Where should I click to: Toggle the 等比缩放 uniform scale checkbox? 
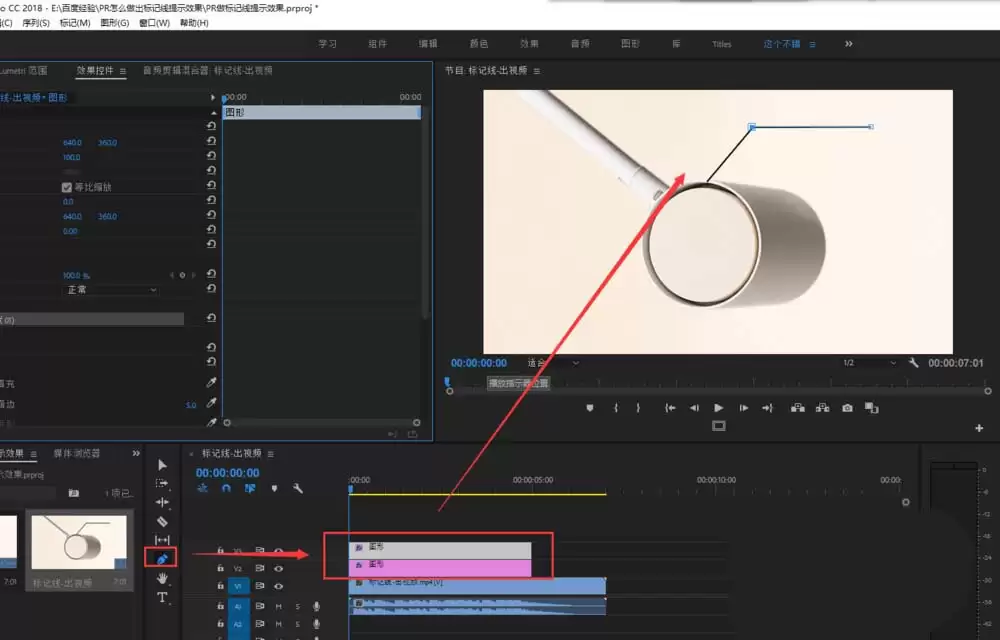tap(66, 187)
